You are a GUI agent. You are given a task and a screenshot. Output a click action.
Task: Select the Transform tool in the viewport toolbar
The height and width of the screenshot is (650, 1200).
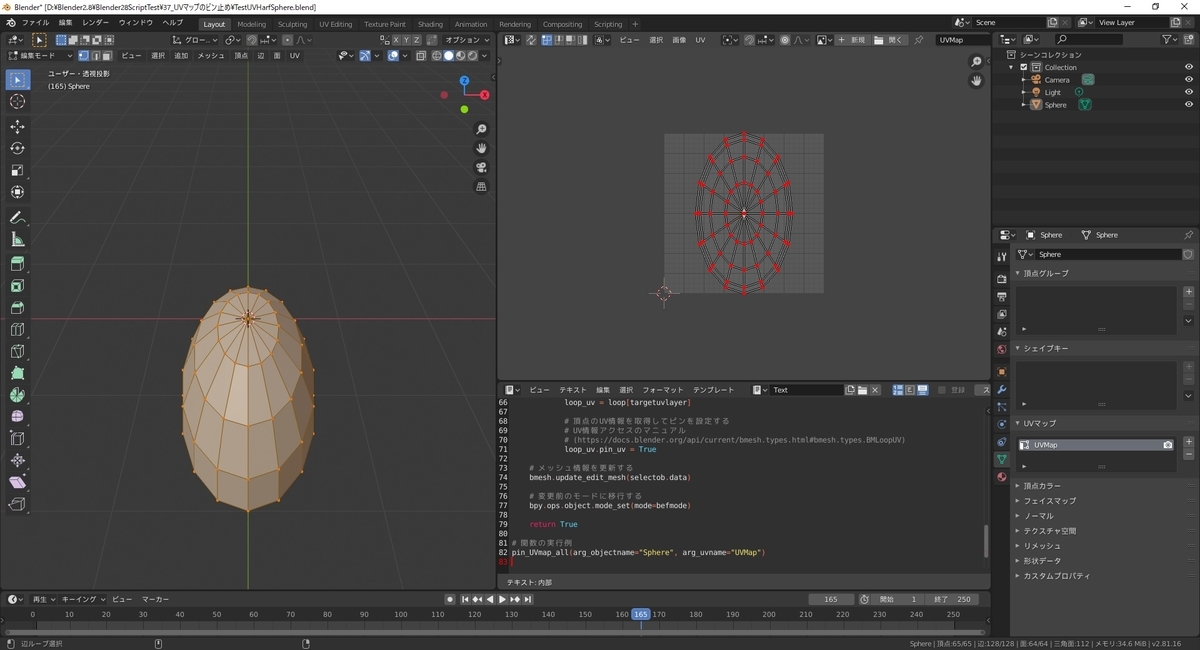pos(17,192)
